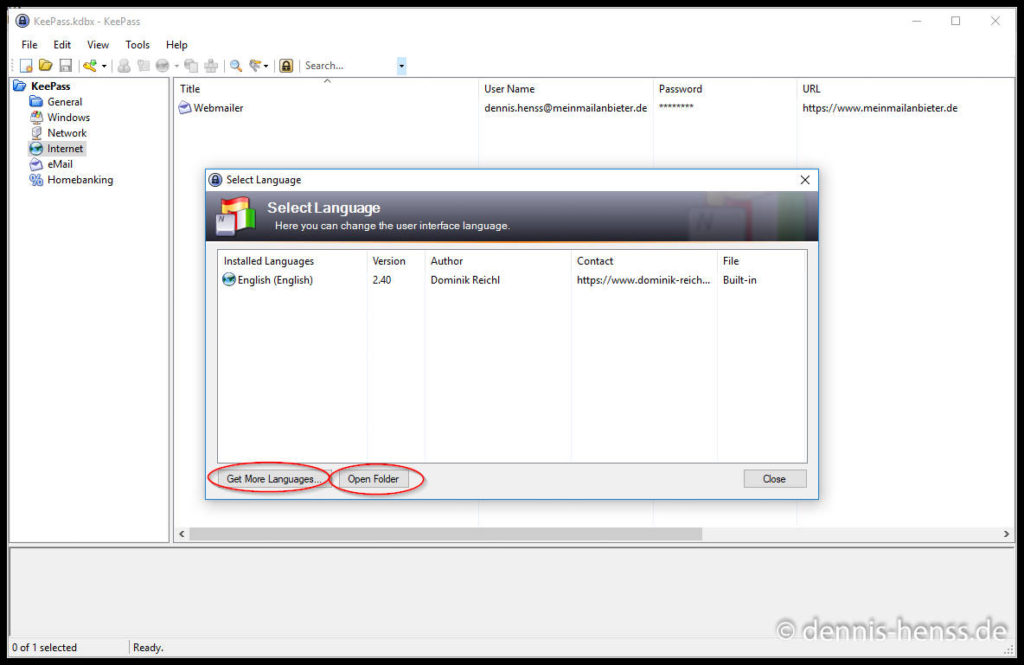
Task: Click the Version column header
Action: pos(396,261)
